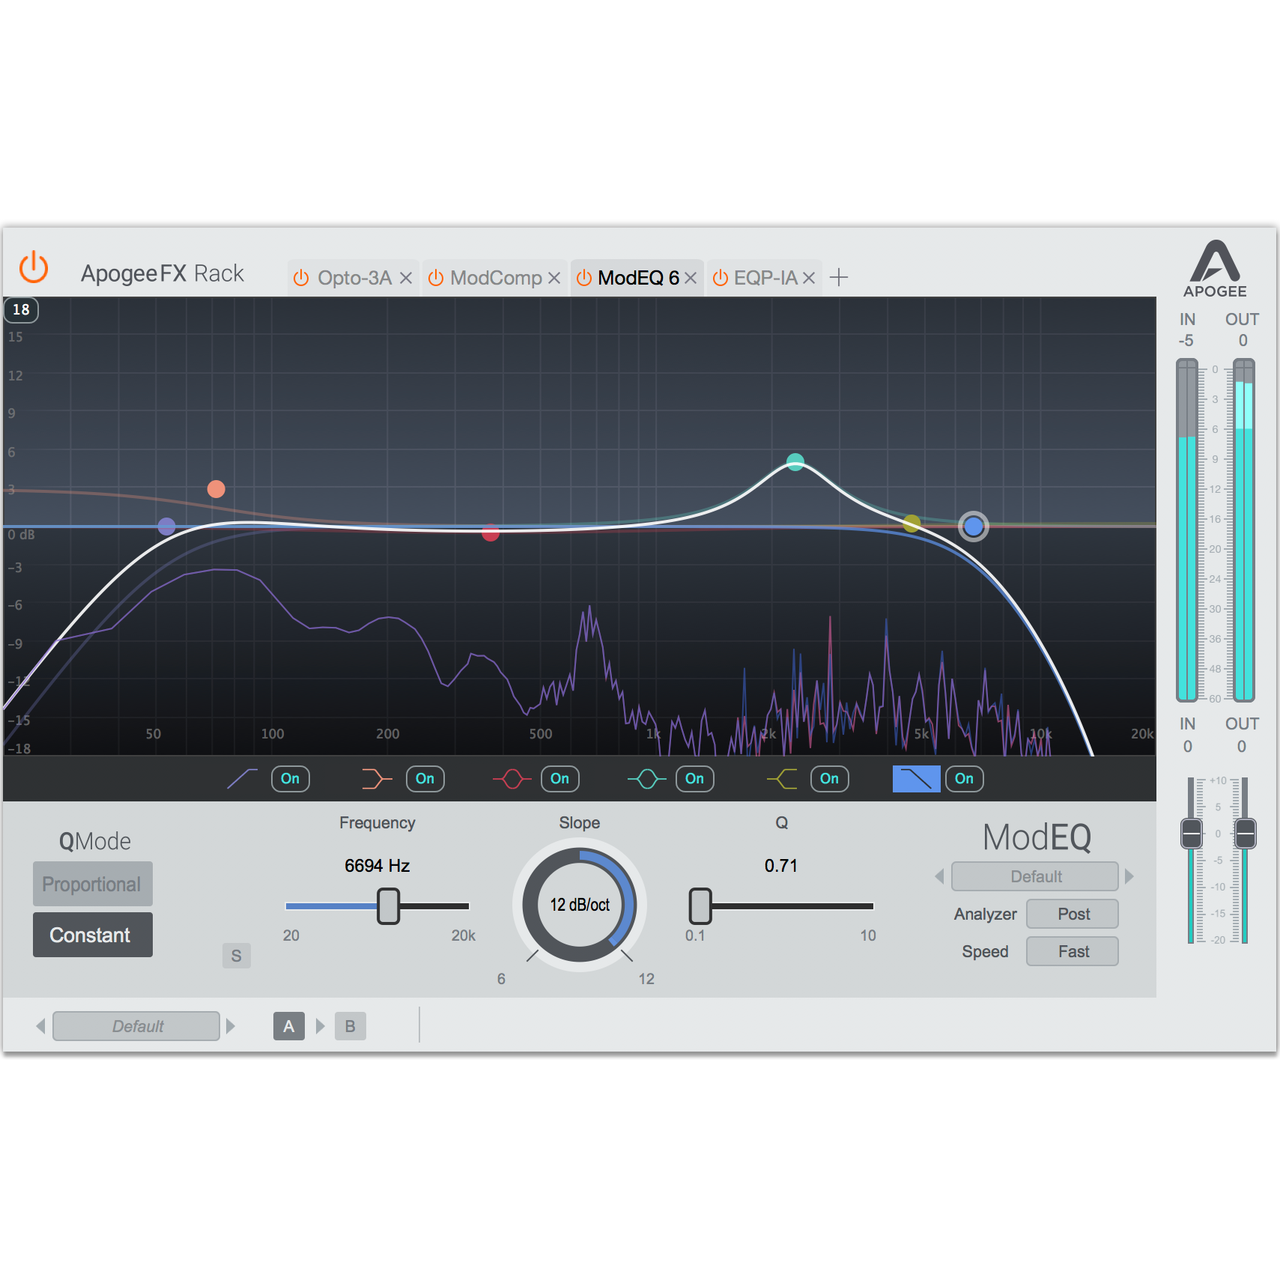Disable the red bell band via its On toggle

coord(559,778)
